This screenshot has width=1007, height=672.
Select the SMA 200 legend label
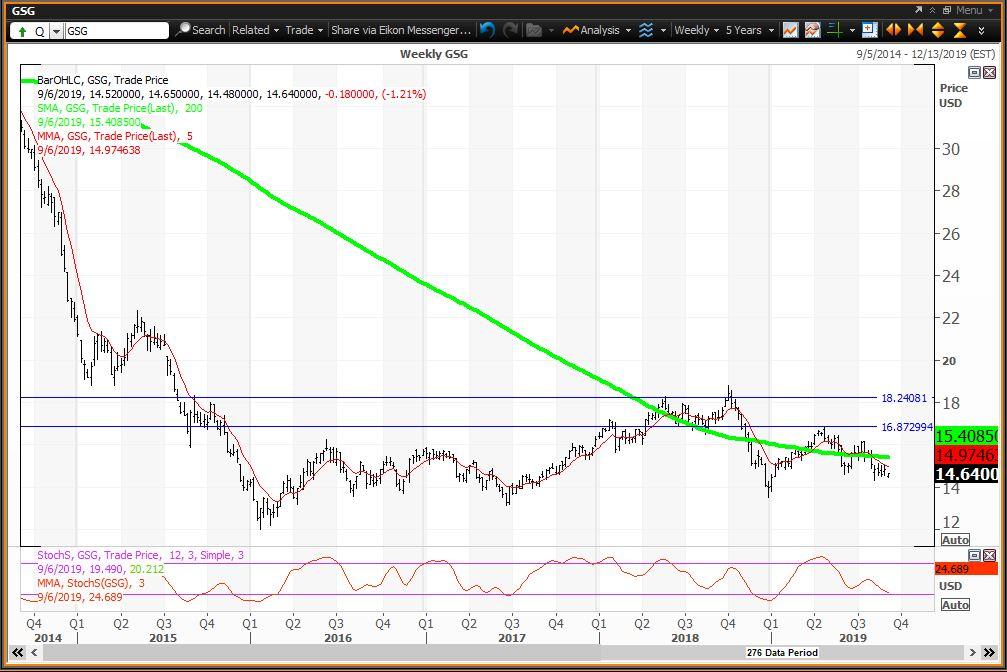119,108
